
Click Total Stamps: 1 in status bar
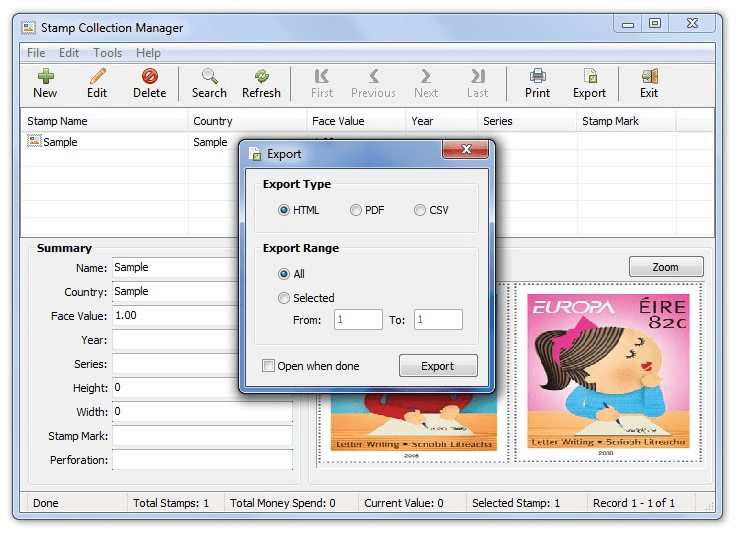point(171,503)
